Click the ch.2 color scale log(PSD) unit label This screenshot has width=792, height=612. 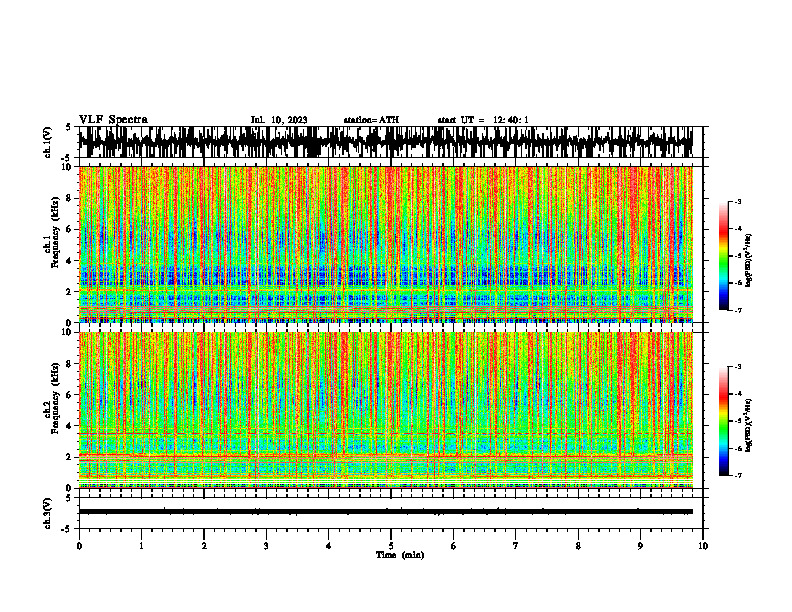click(x=749, y=425)
